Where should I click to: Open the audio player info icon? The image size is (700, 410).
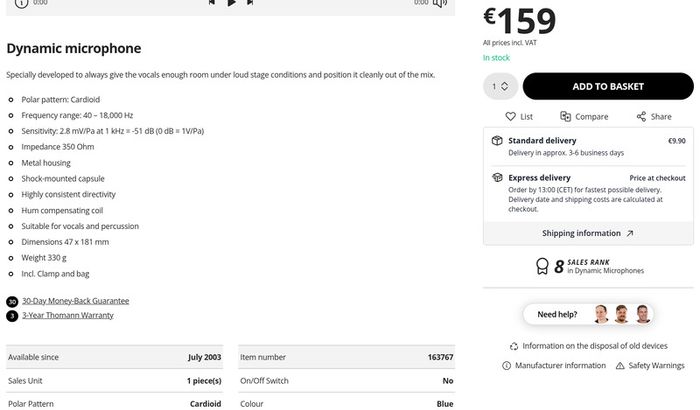[21, 4]
